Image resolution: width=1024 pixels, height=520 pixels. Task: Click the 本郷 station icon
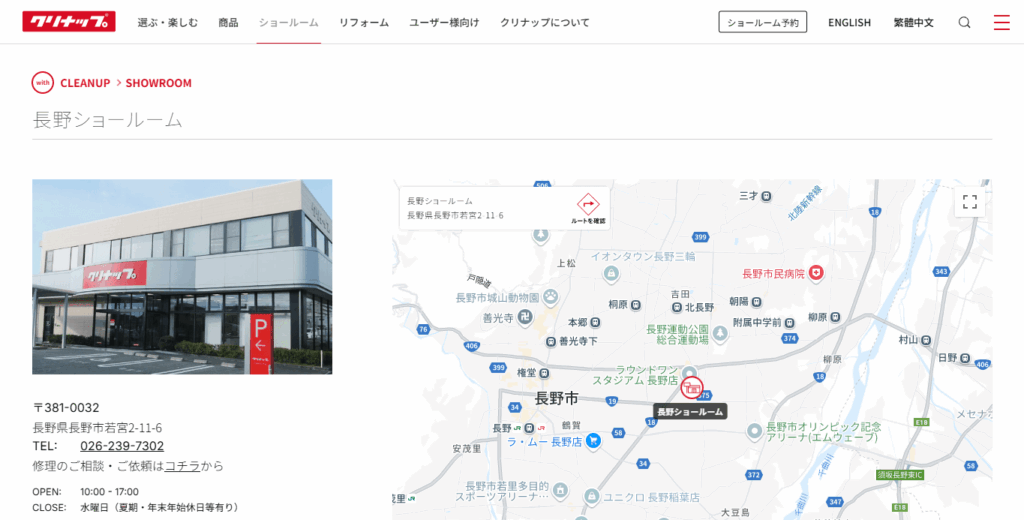[595, 323]
